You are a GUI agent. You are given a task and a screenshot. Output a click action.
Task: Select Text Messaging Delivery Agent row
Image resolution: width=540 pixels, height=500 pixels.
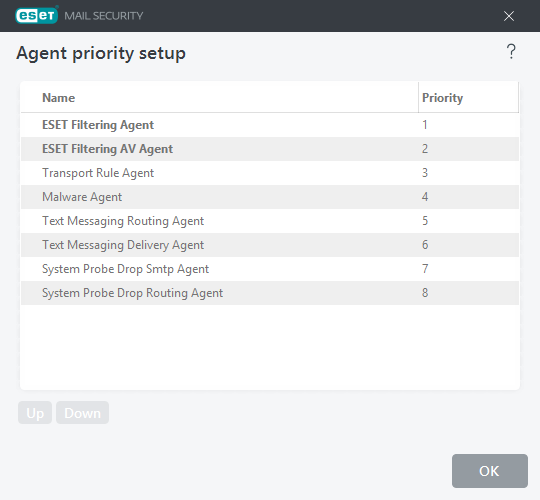point(270,245)
